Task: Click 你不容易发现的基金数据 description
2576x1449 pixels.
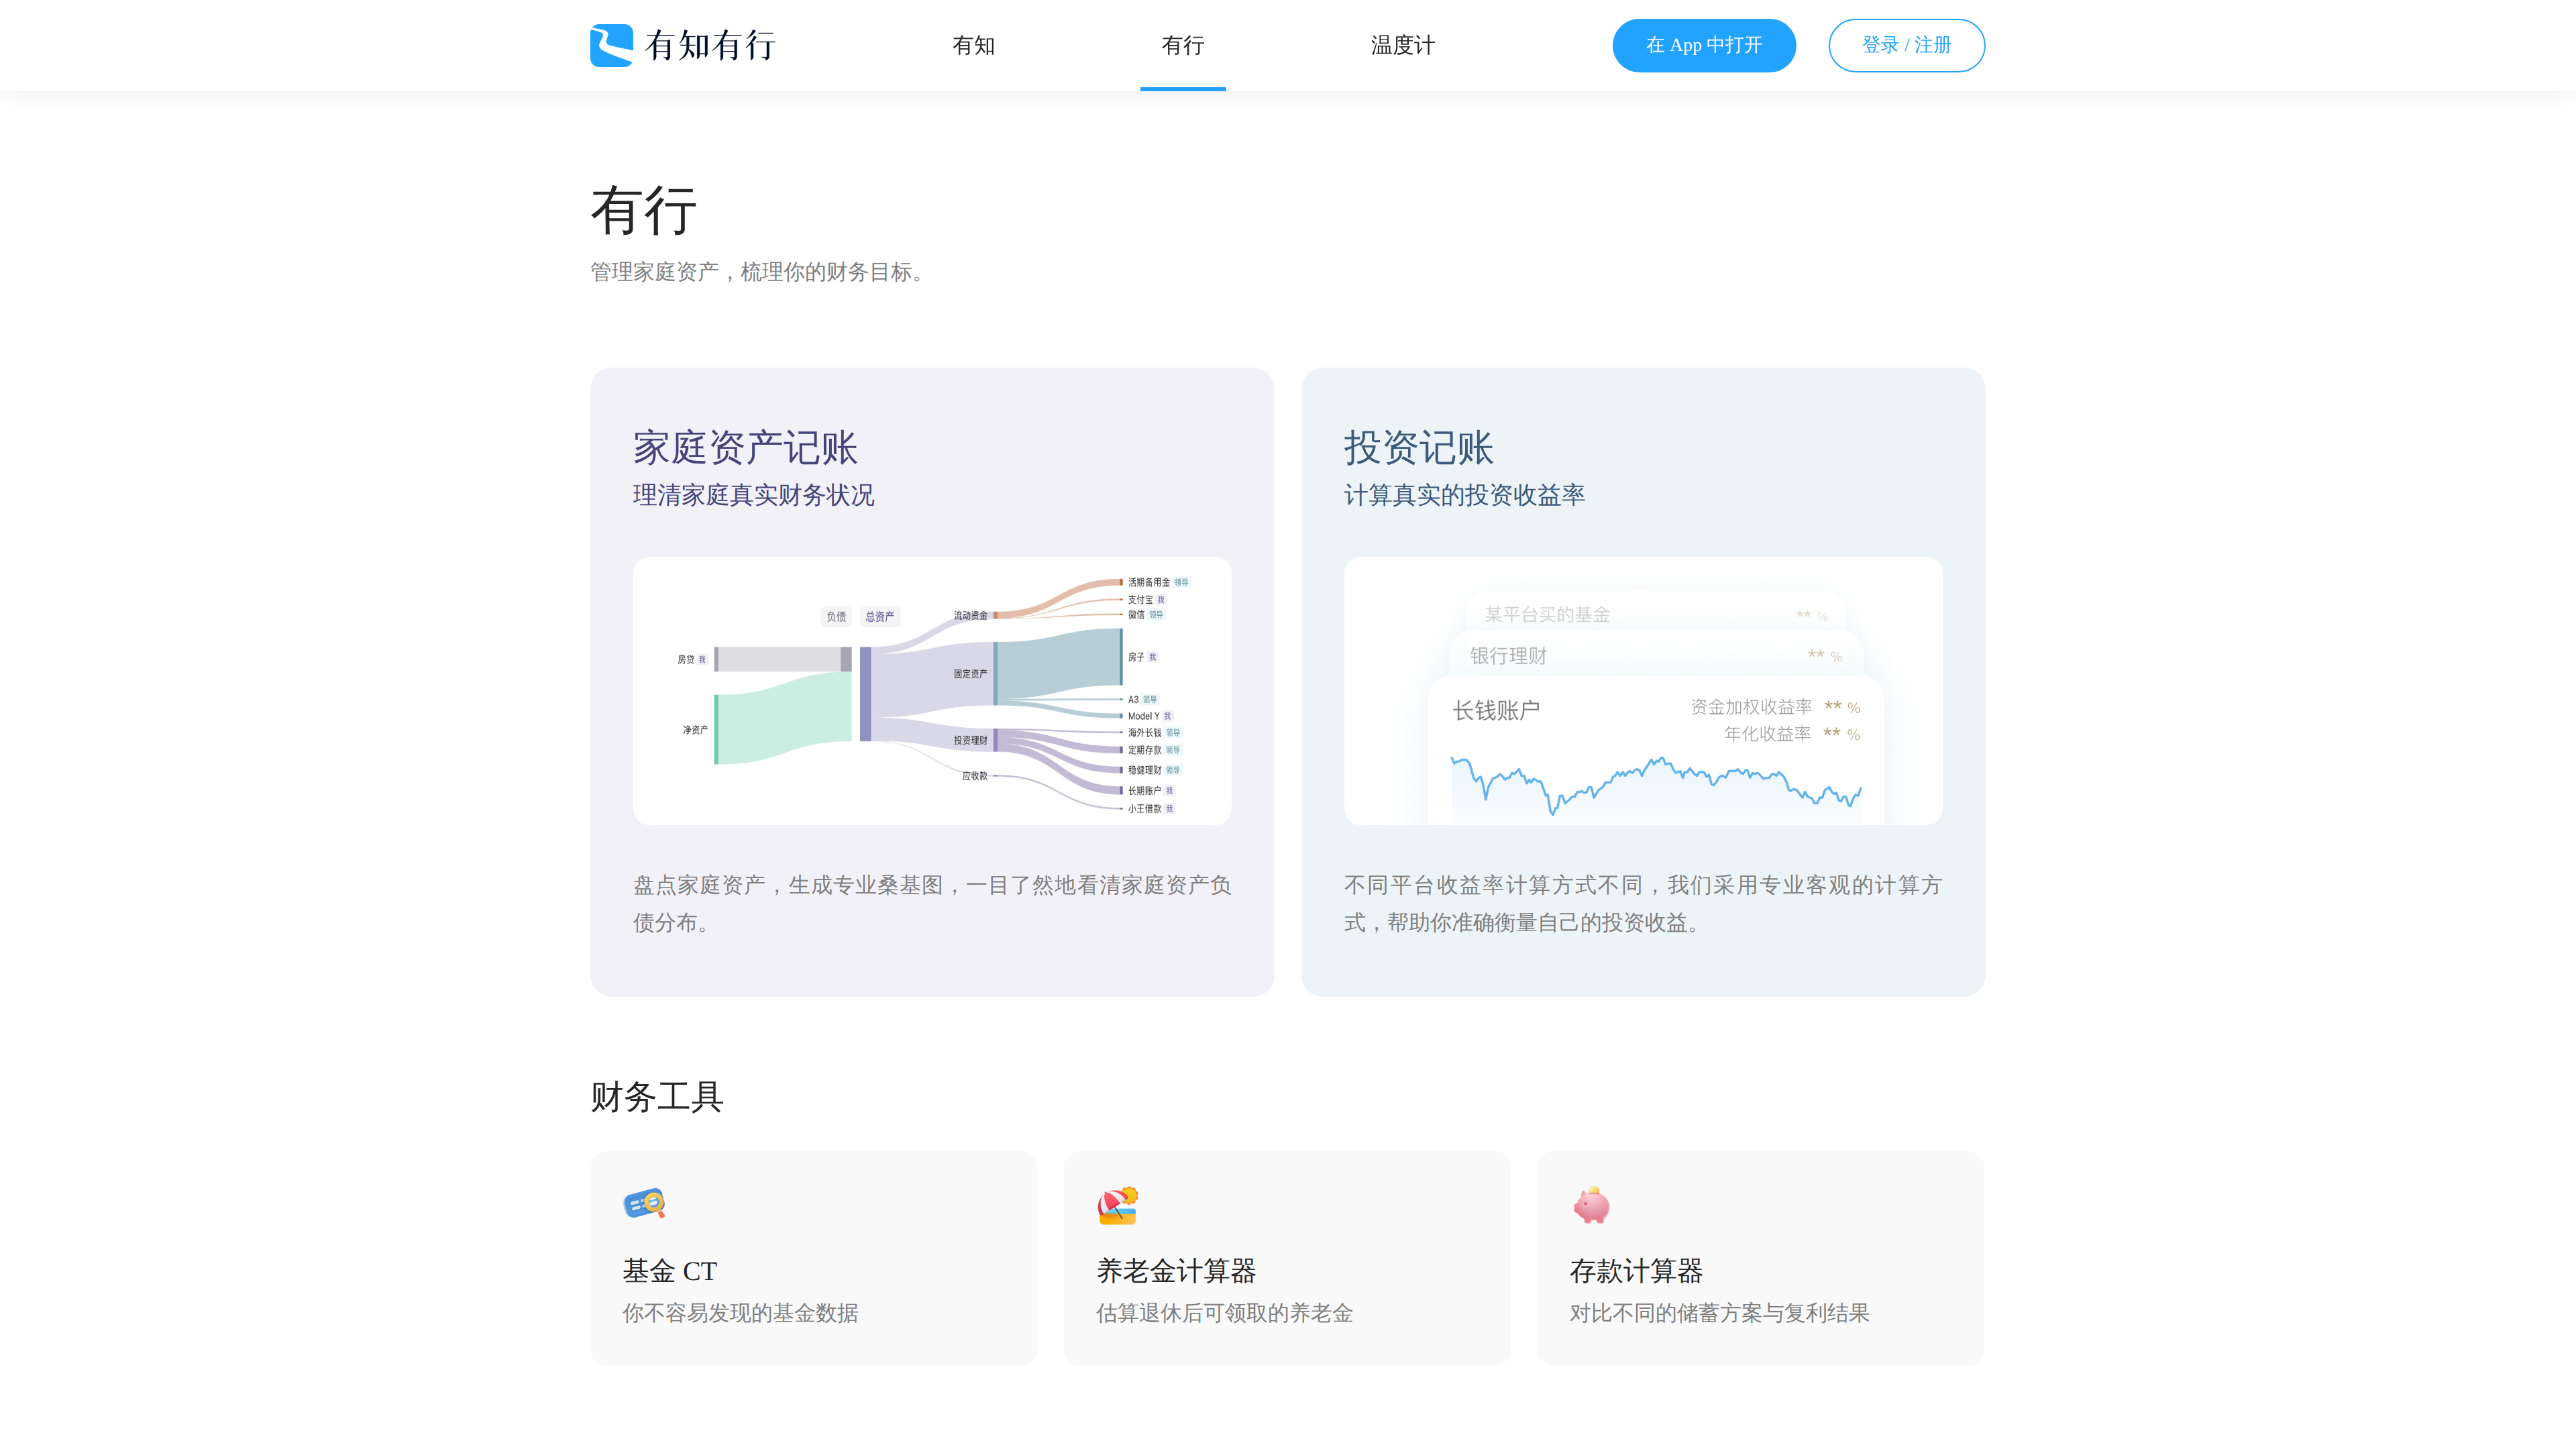Action: pyautogui.click(x=740, y=1313)
